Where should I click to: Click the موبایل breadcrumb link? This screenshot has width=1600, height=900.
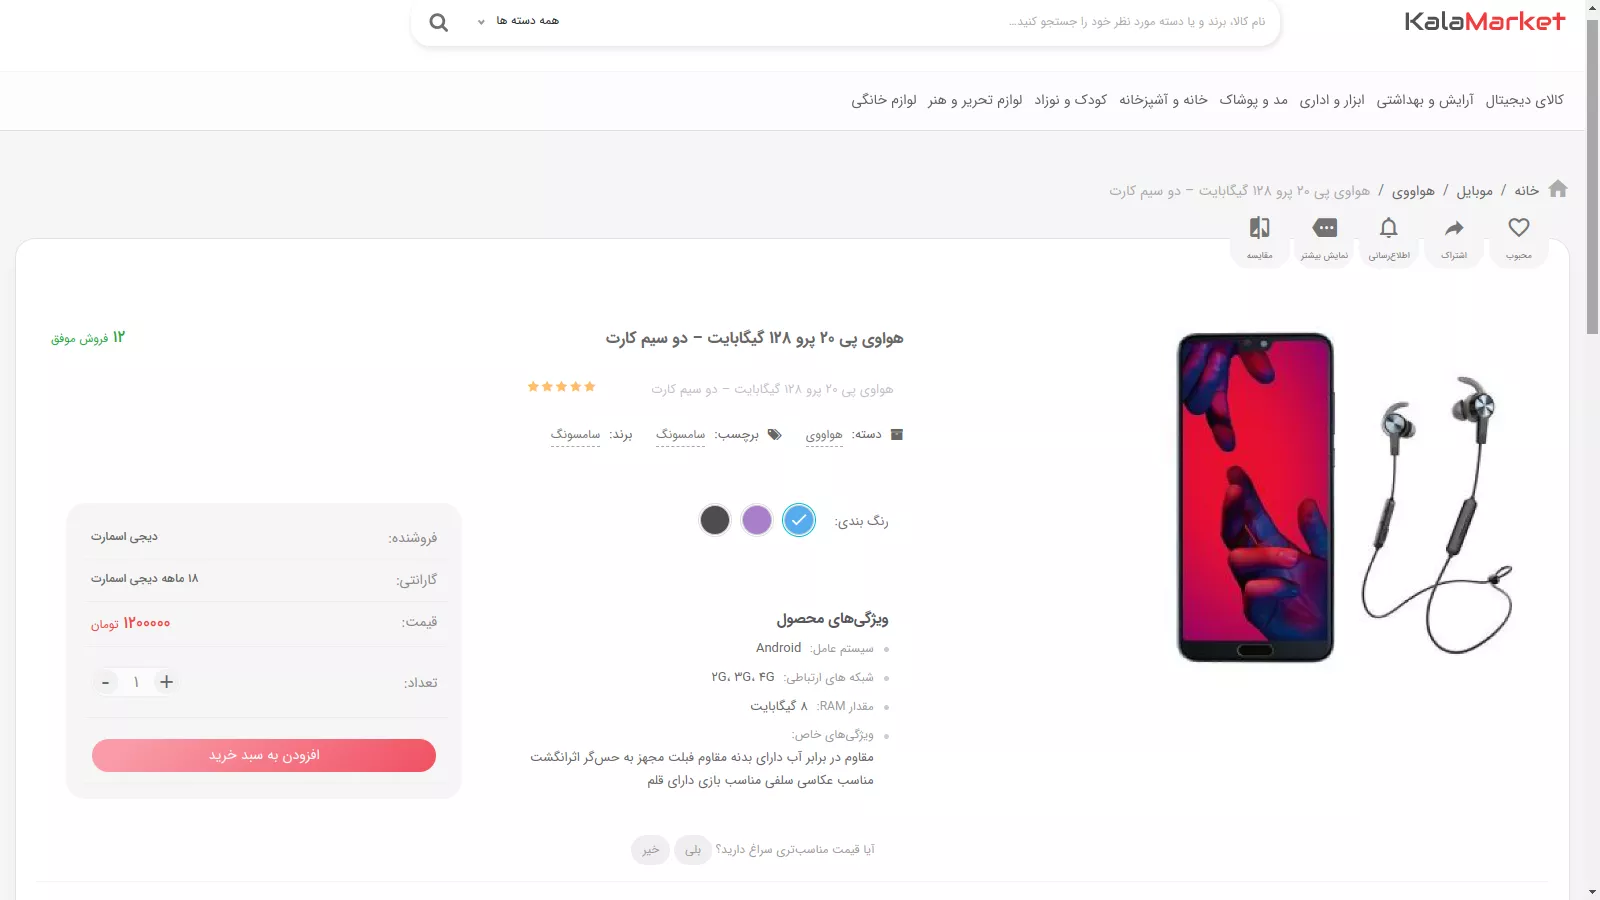[1474, 191]
